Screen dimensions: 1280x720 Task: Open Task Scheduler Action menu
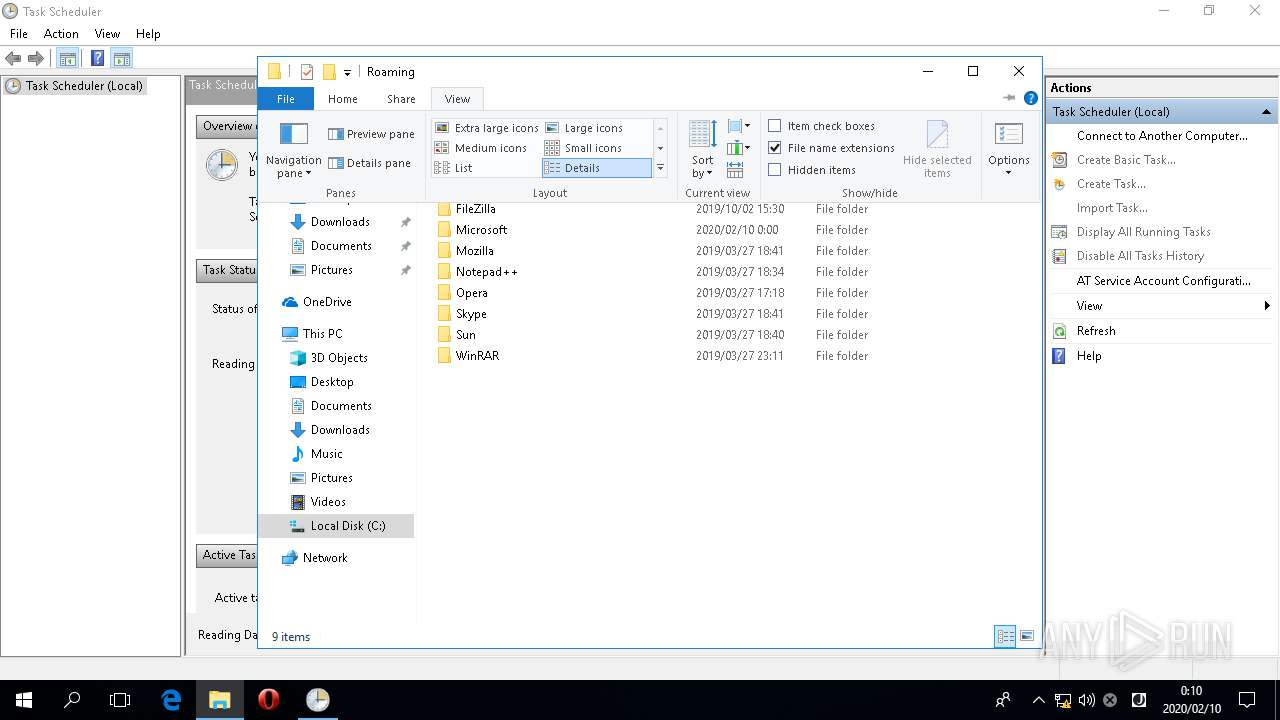[61, 34]
